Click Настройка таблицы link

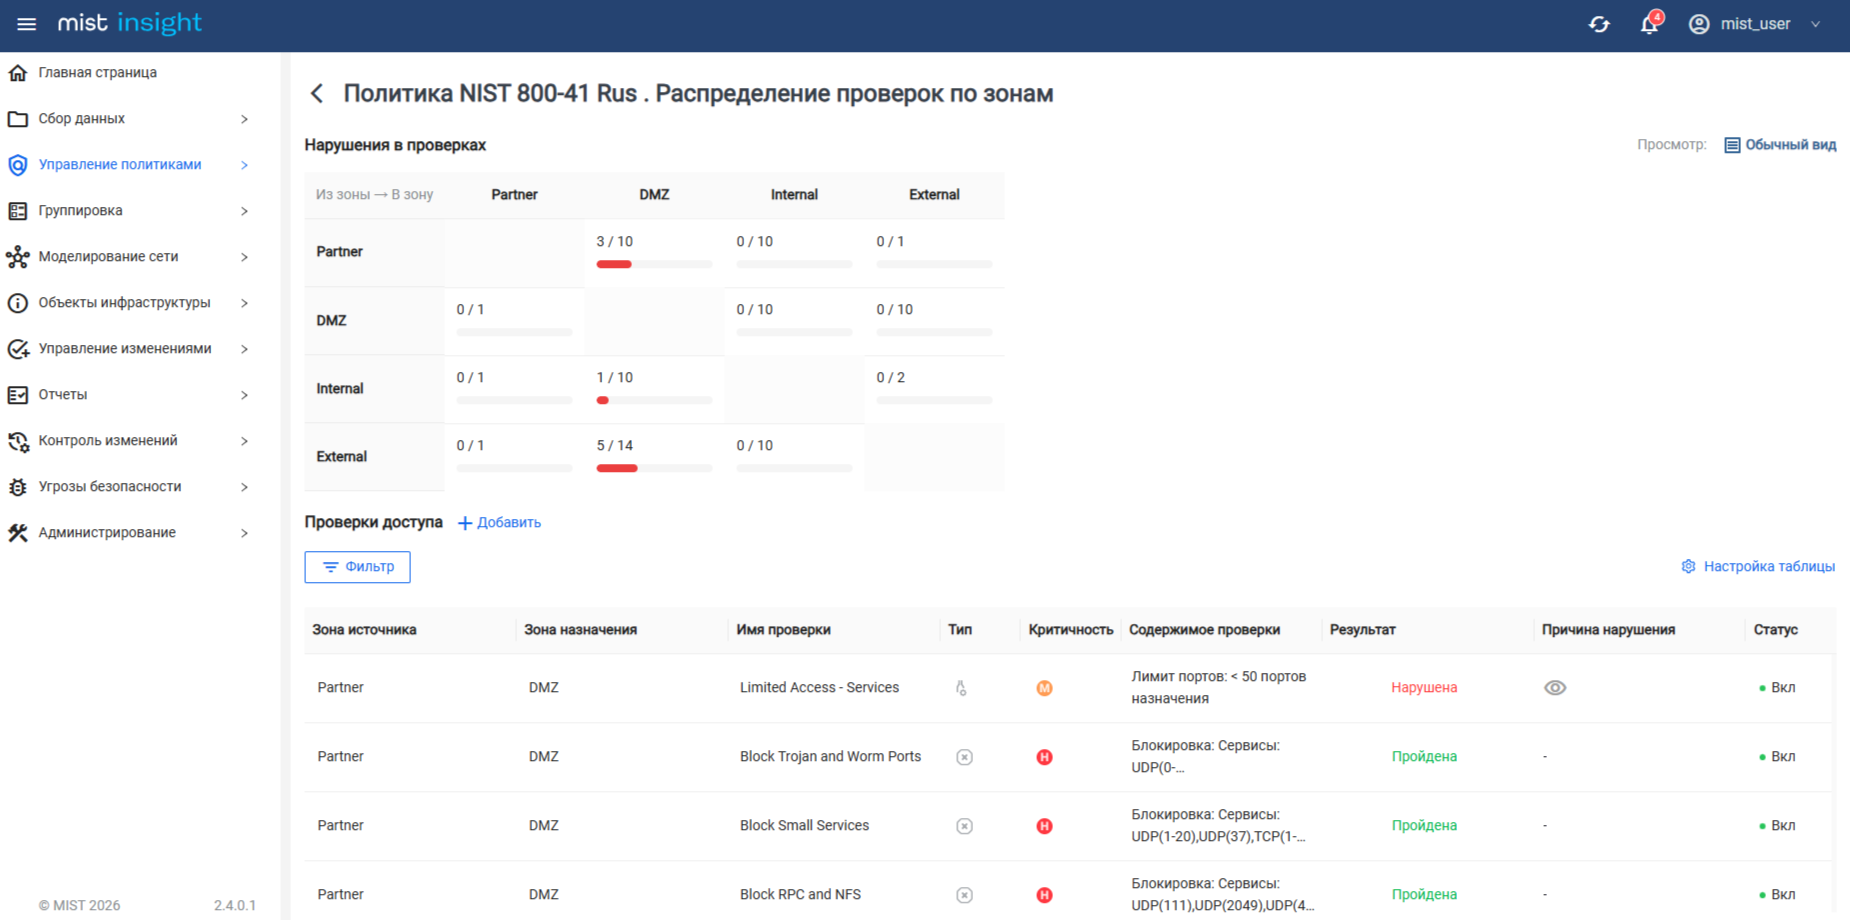[x=1769, y=566]
